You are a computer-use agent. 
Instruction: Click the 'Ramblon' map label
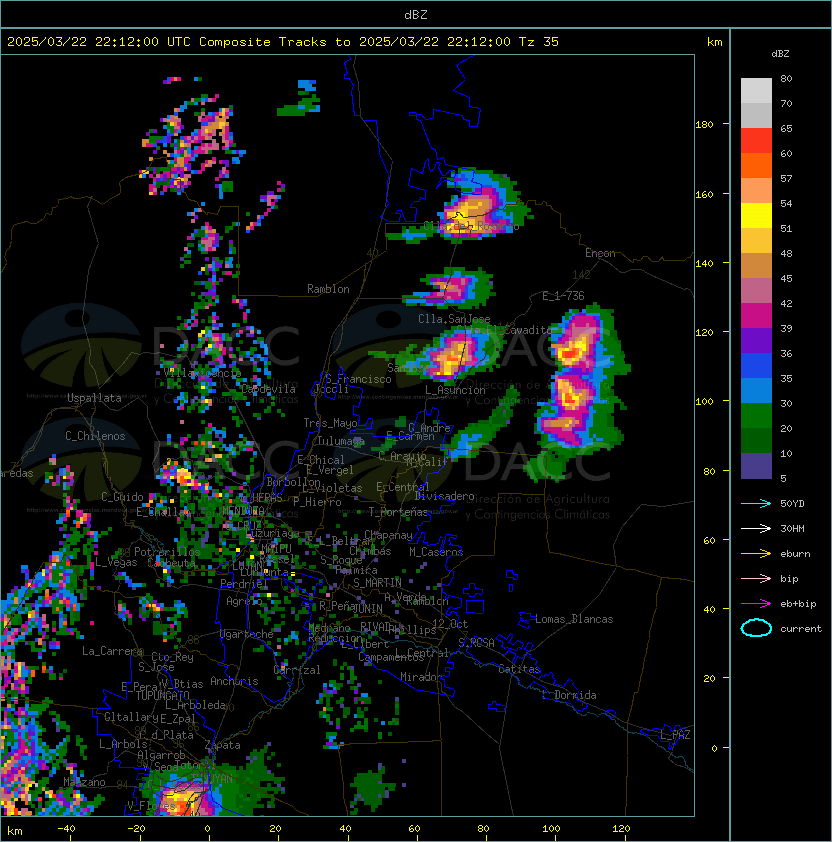[328, 289]
